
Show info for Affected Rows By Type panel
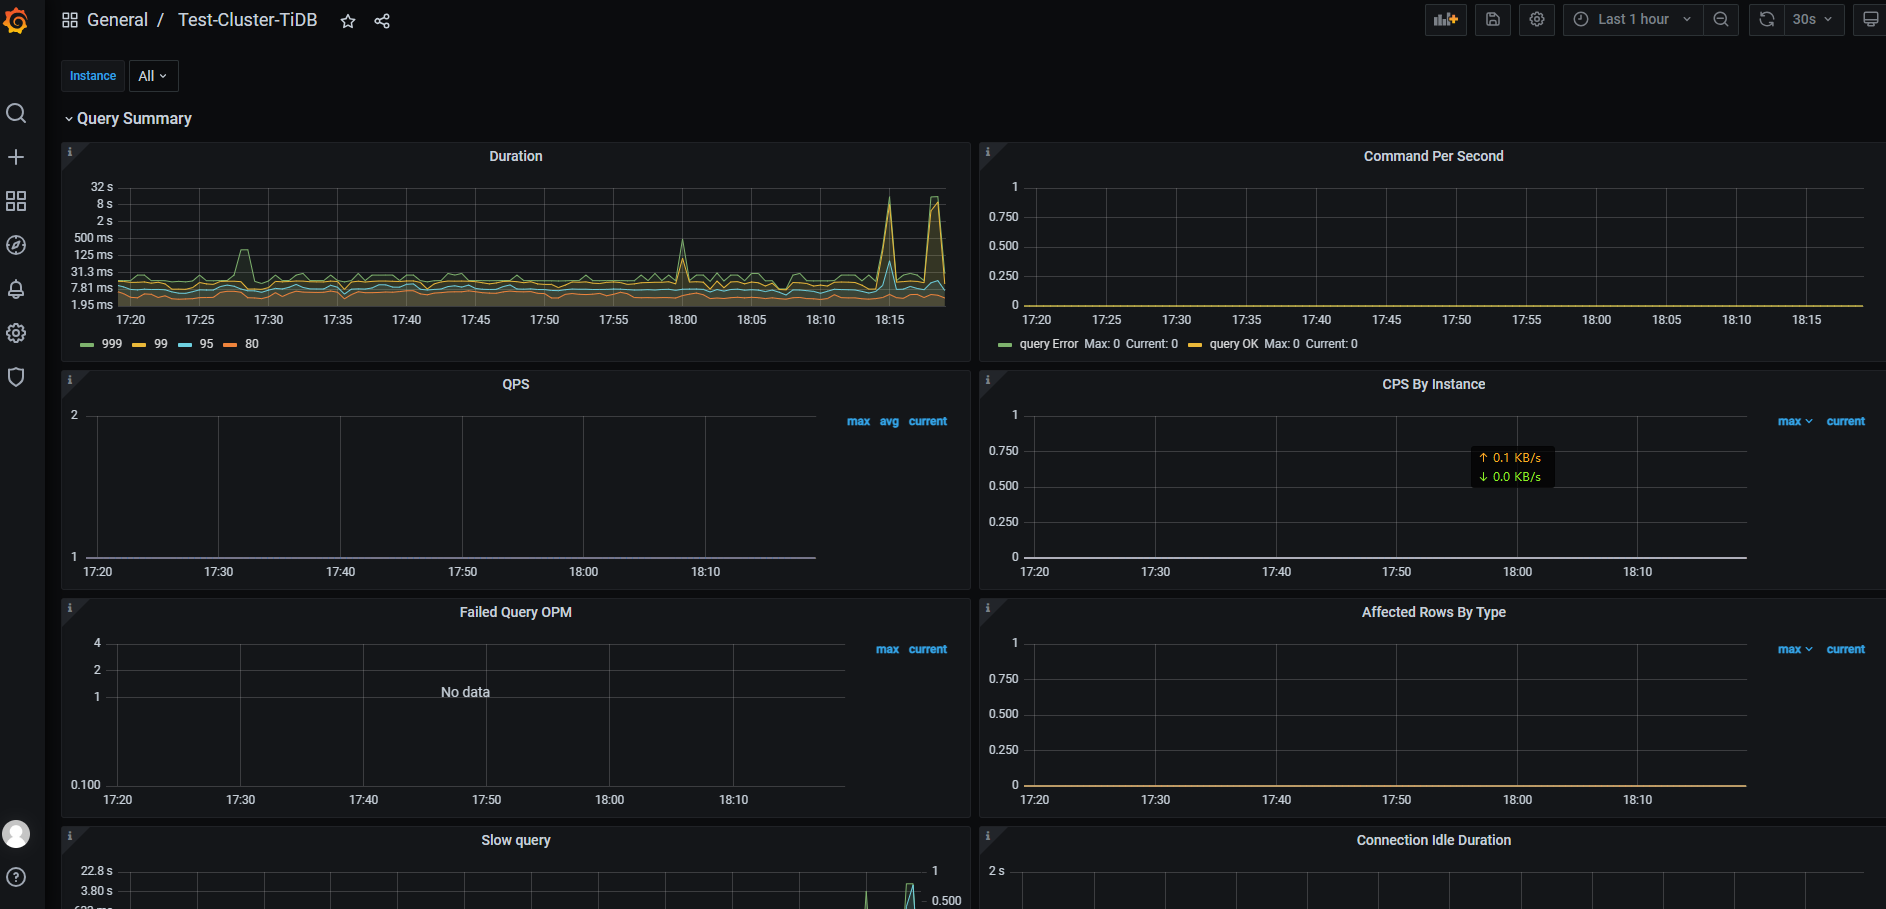pyautogui.click(x=988, y=608)
